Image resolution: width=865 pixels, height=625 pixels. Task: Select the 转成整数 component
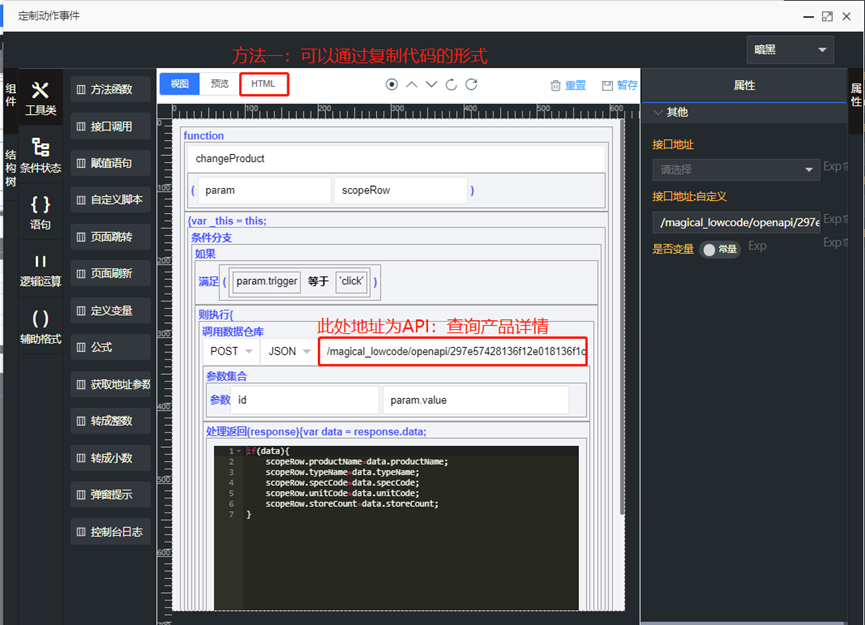111,421
